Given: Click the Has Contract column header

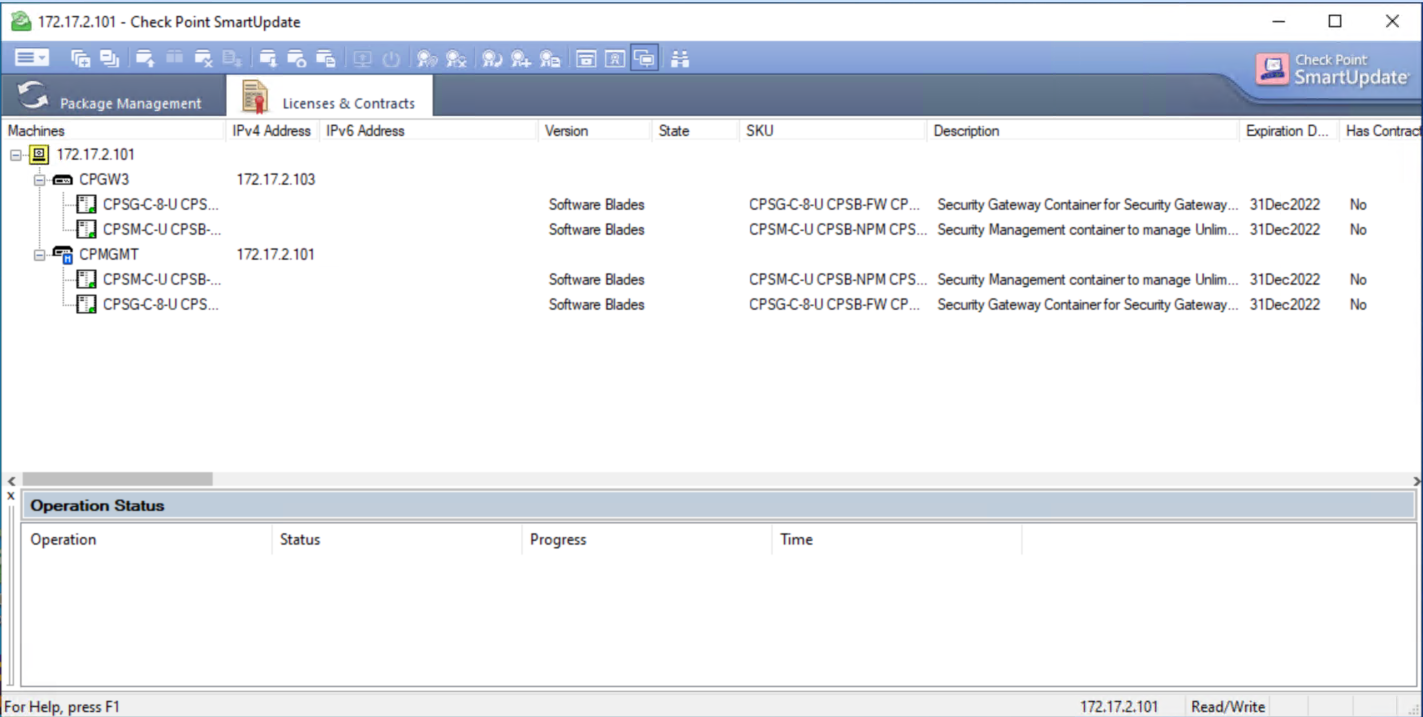Looking at the screenshot, I should 1381,131.
